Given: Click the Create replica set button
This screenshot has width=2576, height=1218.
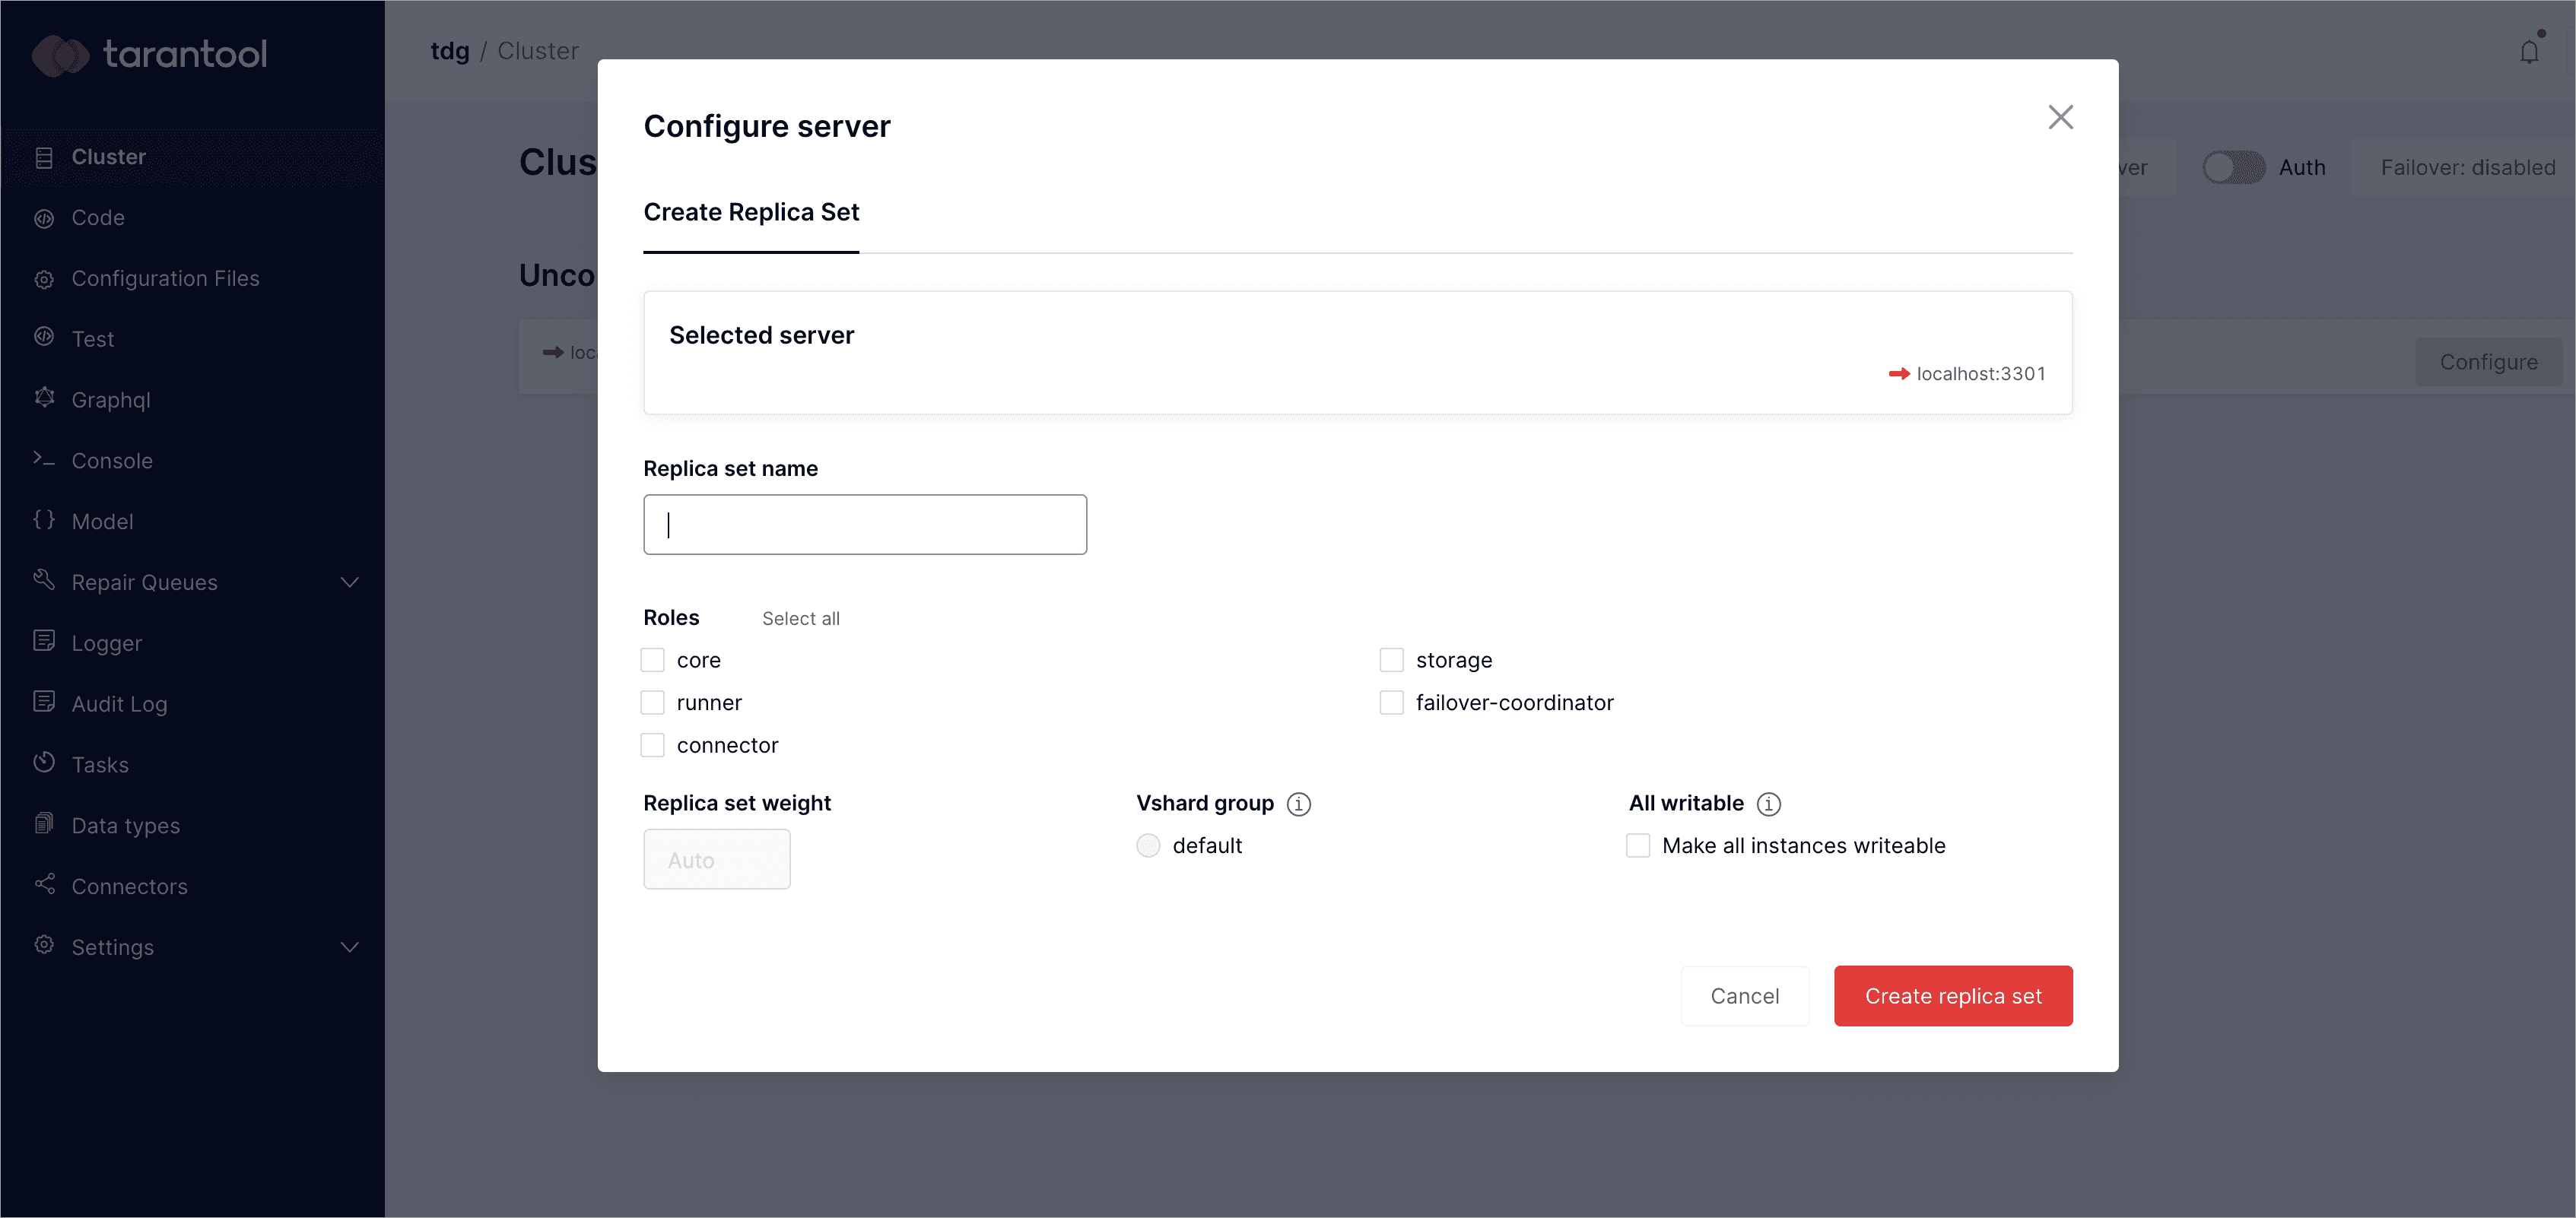Looking at the screenshot, I should point(1953,996).
